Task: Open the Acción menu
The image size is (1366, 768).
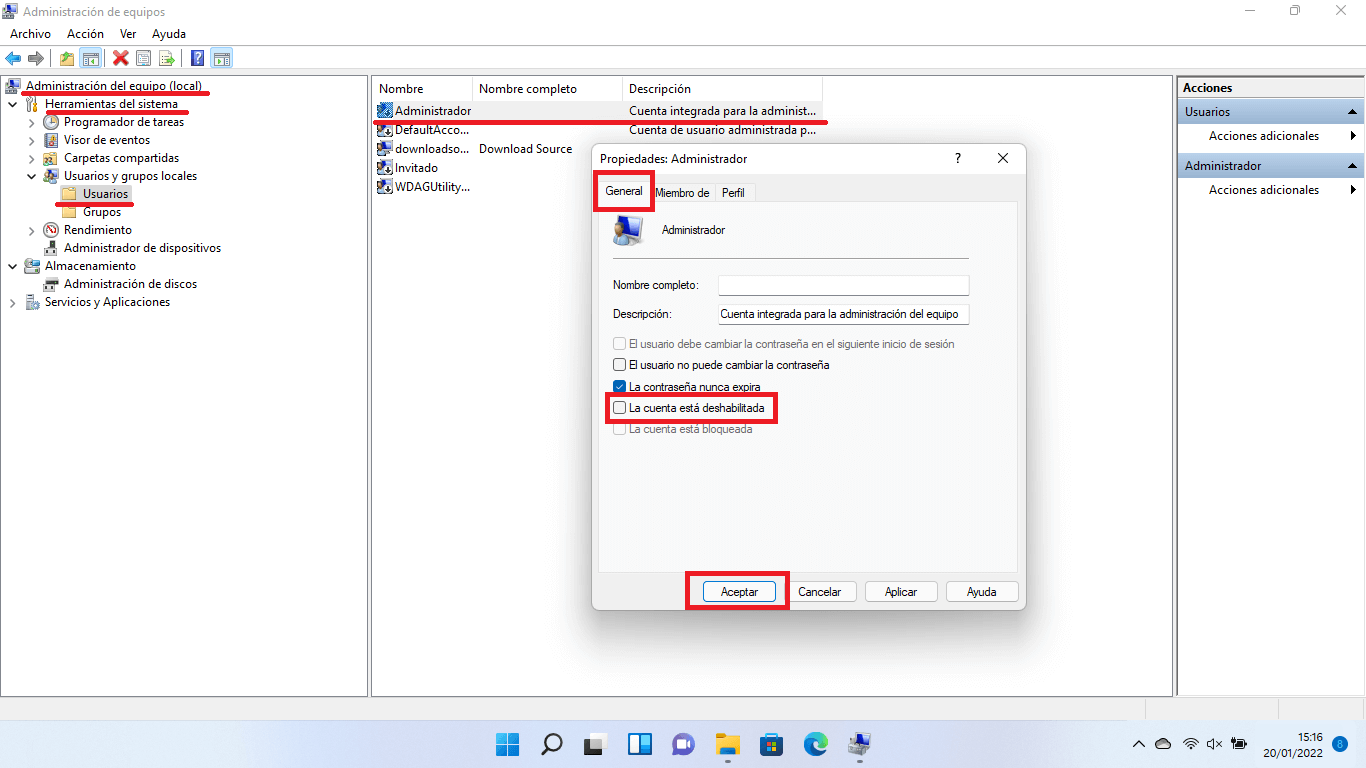Action: click(x=85, y=33)
